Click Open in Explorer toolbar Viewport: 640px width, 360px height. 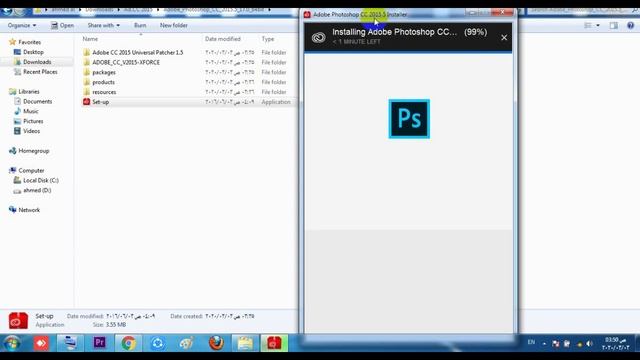(62, 25)
